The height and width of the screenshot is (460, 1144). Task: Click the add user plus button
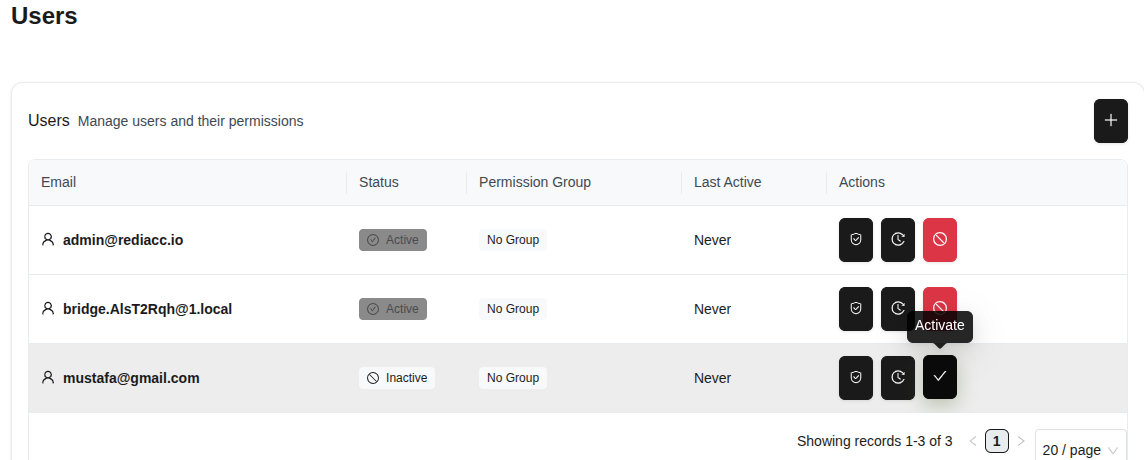point(1110,121)
